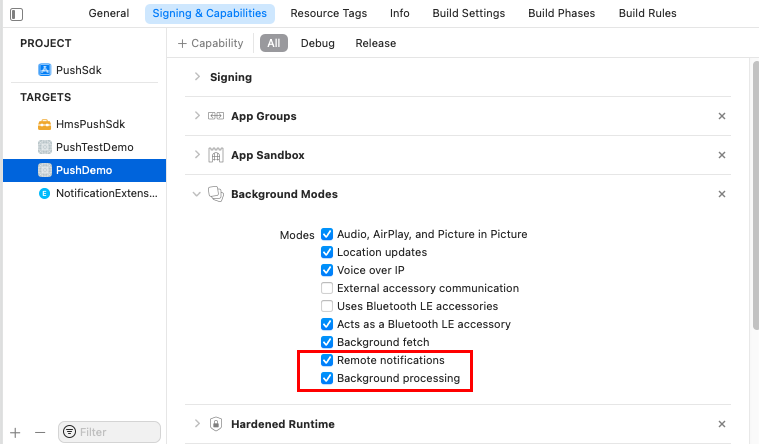Expand the Hardened Runtime section
Image resolution: width=759 pixels, height=444 pixels.
pyautogui.click(x=197, y=424)
